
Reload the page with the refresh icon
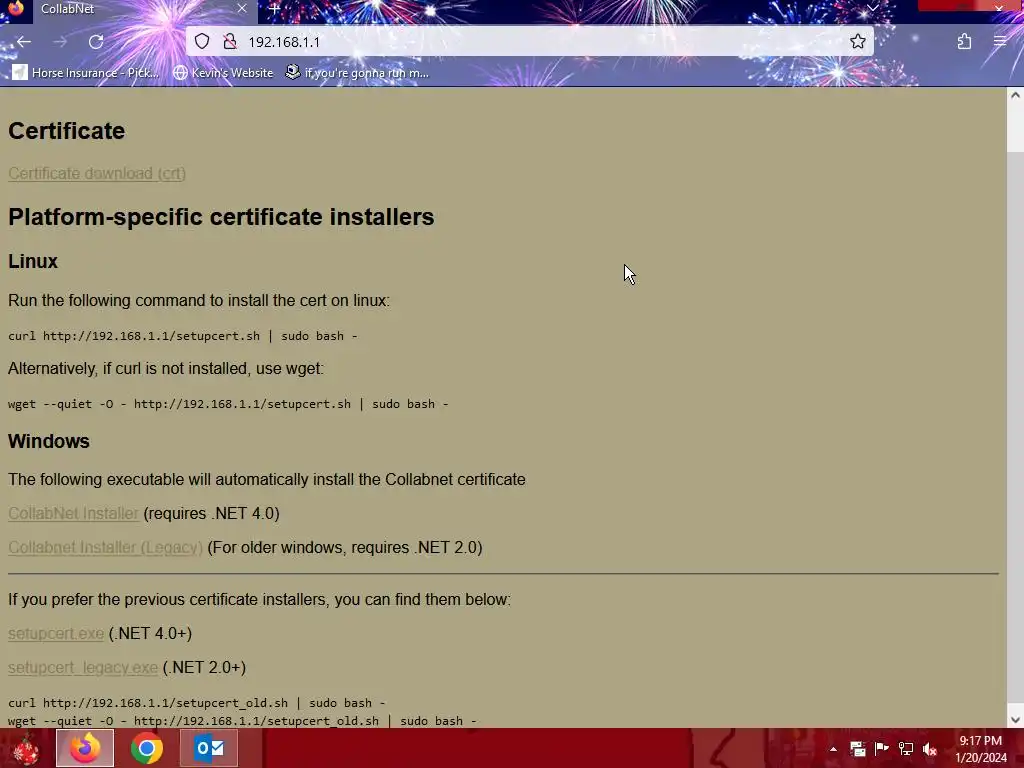point(96,42)
